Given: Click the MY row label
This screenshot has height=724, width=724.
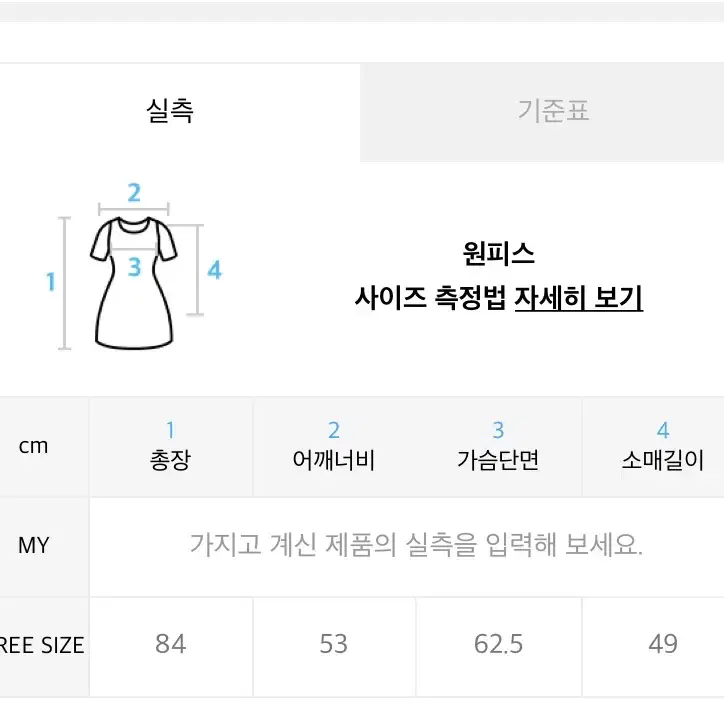Looking at the screenshot, I should 33,546.
